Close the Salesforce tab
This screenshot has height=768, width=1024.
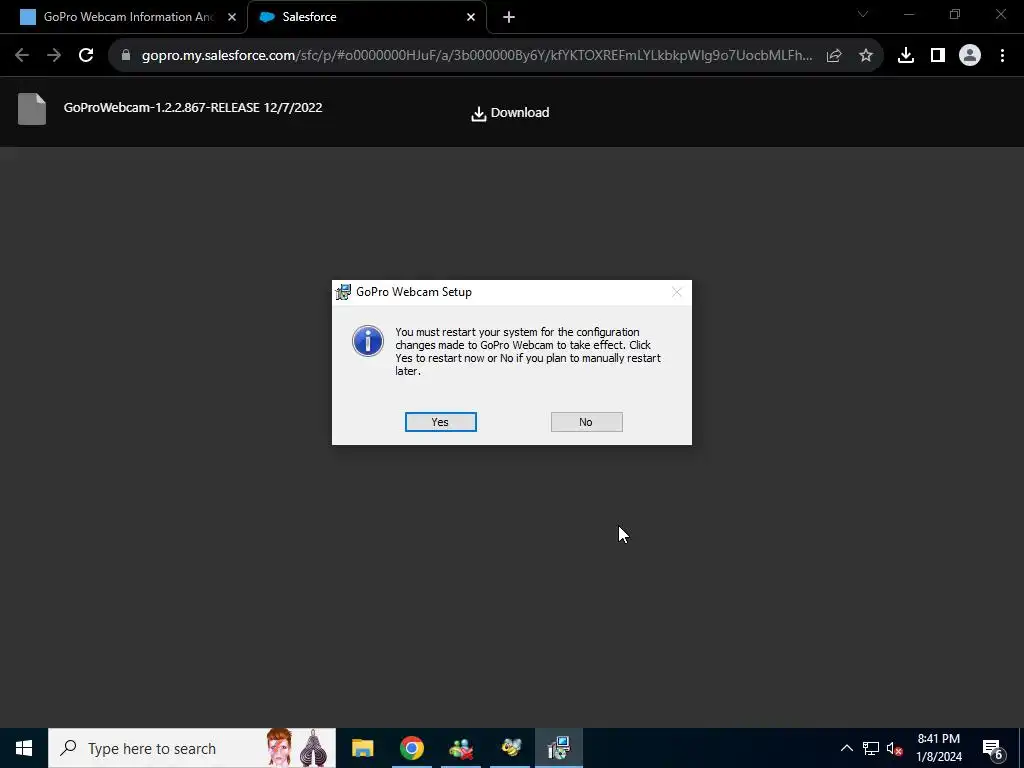click(x=471, y=17)
